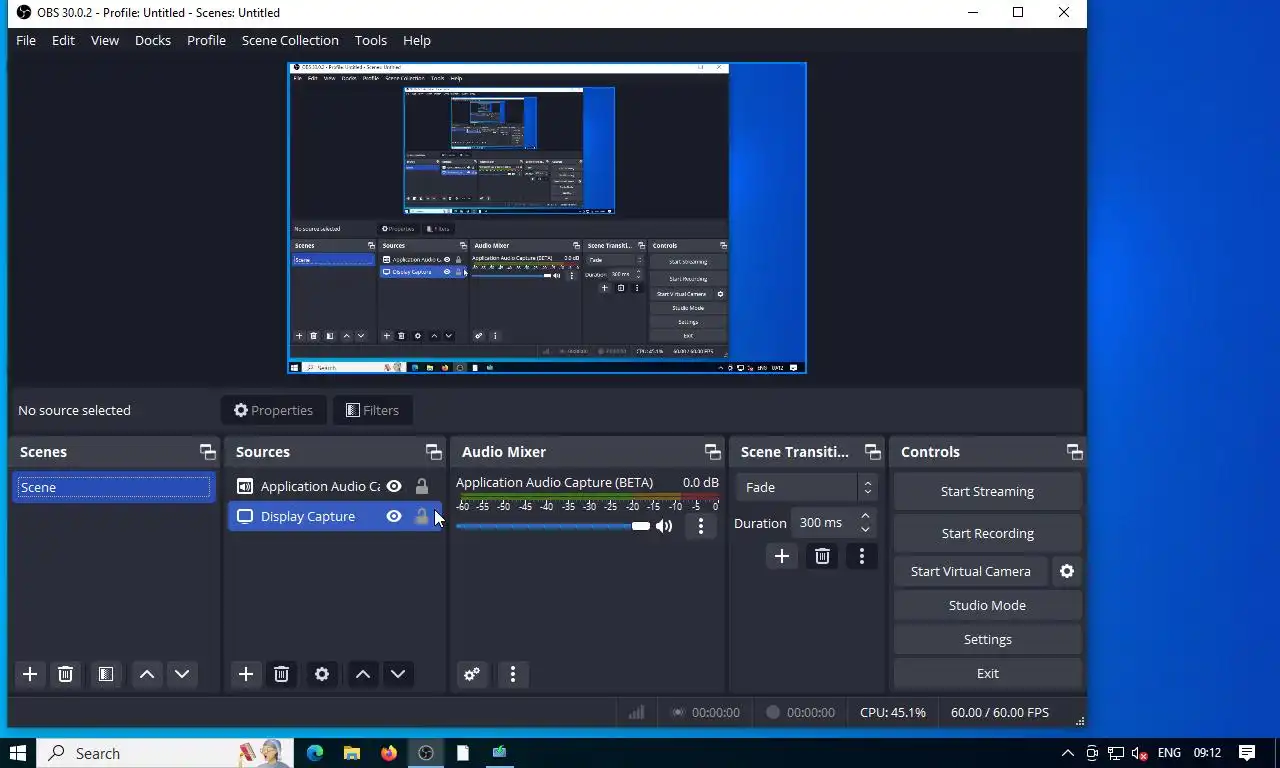Open the Edit menu
1280x768 pixels.
tap(63, 40)
